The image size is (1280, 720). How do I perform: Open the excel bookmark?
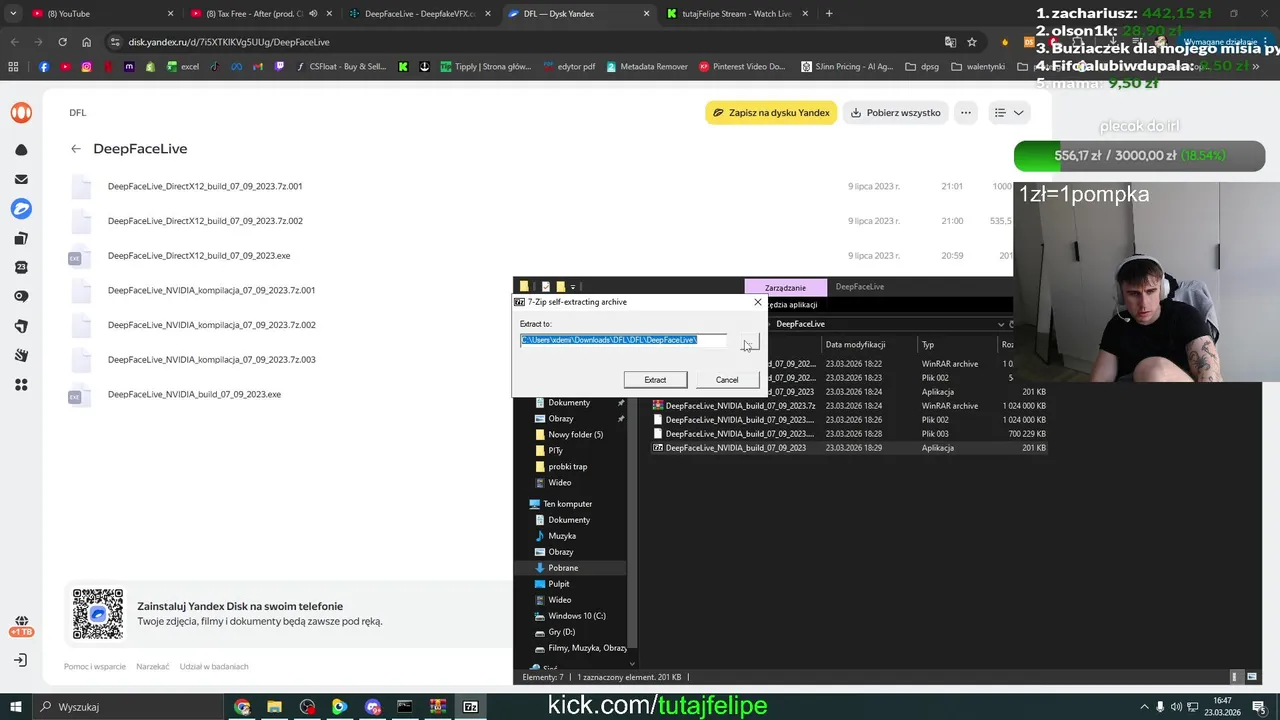pyautogui.click(x=183, y=67)
